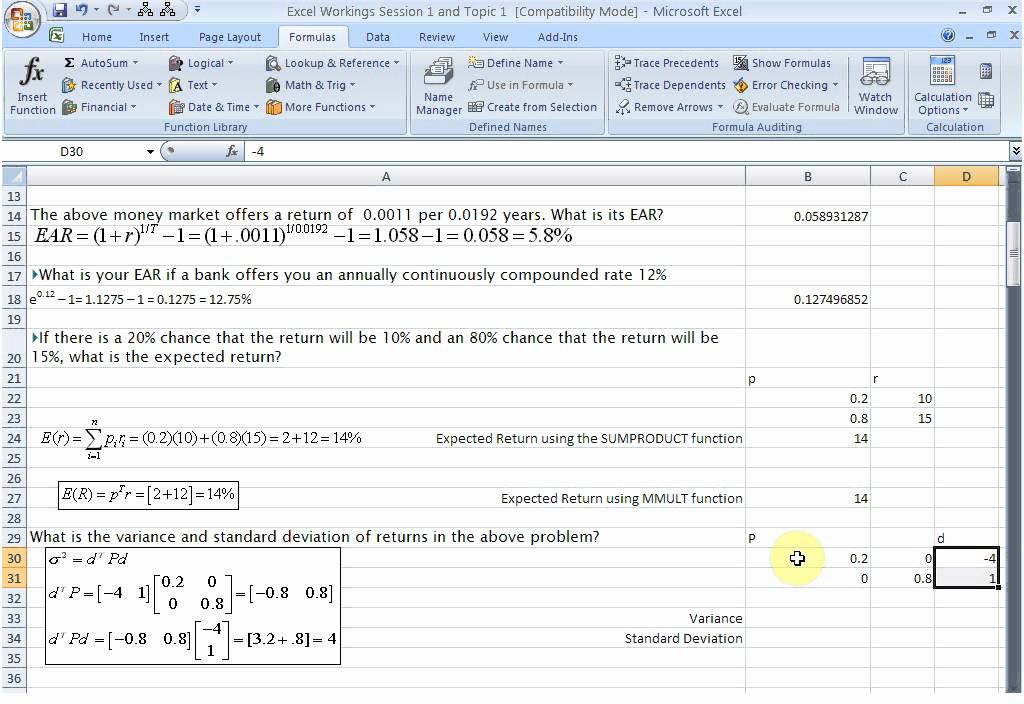
Task: Select column D header
Action: [x=967, y=176]
